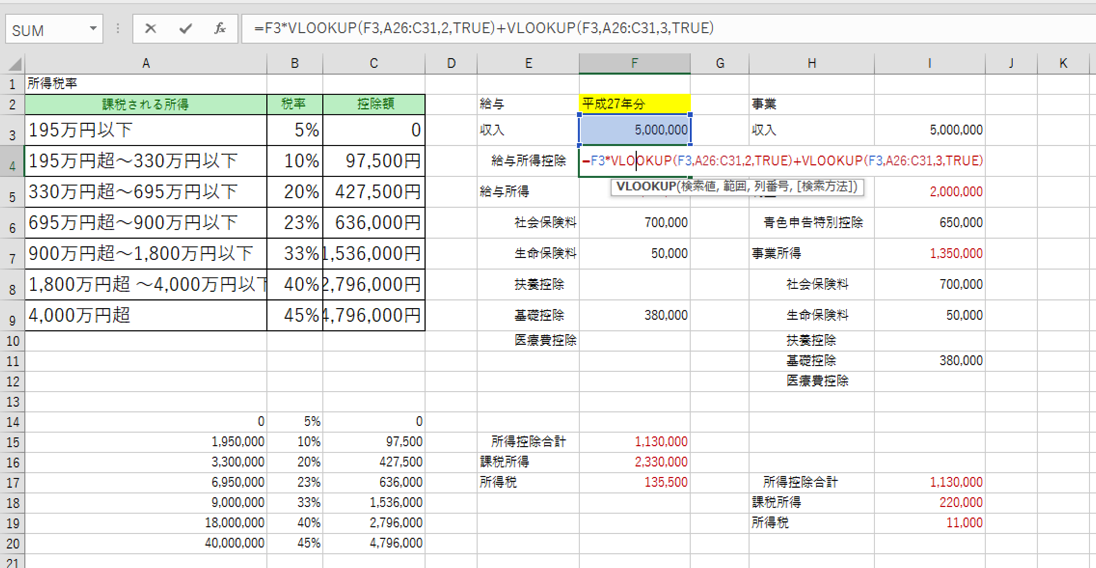
Task: Select row 4 header
Action: pos(12,161)
